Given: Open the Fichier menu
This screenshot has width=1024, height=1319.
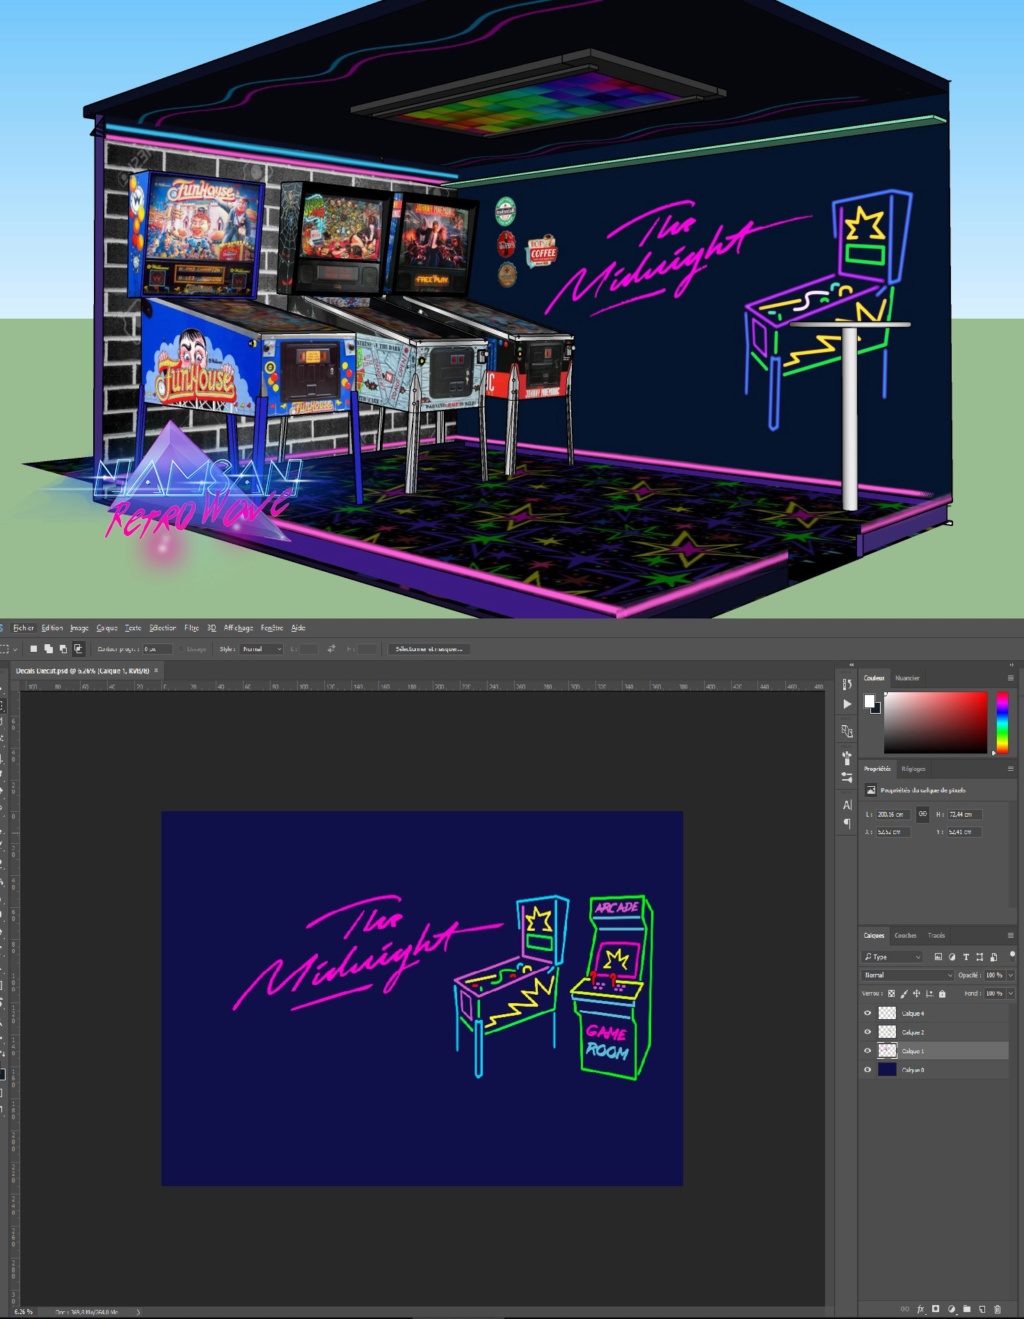Looking at the screenshot, I should pyautogui.click(x=24, y=628).
